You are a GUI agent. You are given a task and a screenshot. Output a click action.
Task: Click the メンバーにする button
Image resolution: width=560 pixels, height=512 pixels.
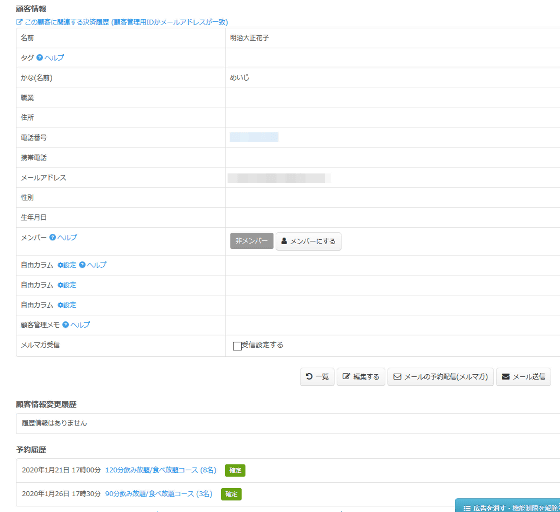[x=309, y=241]
